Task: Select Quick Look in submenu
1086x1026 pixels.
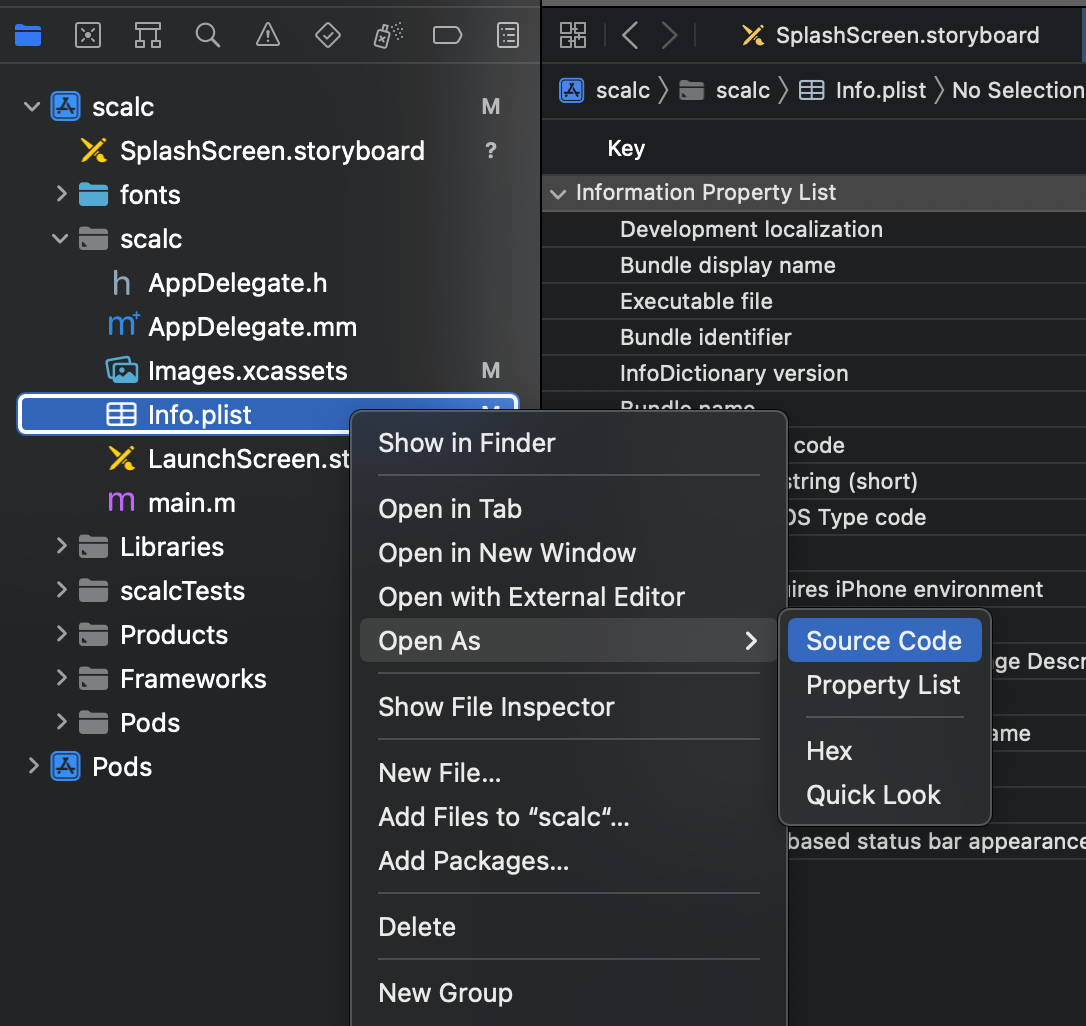Action: [884, 795]
